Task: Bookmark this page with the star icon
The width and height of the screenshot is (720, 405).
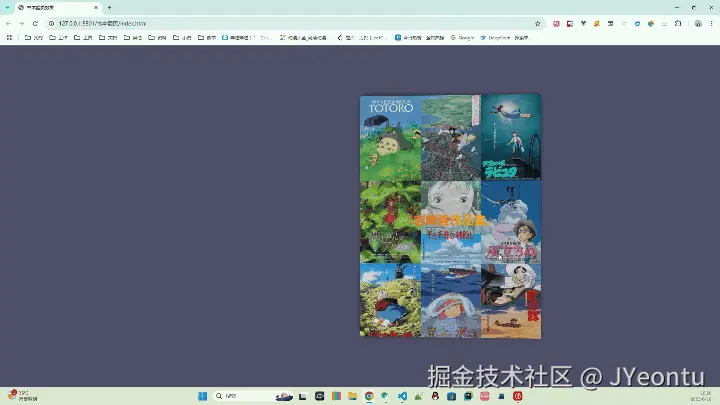Action: (x=537, y=23)
